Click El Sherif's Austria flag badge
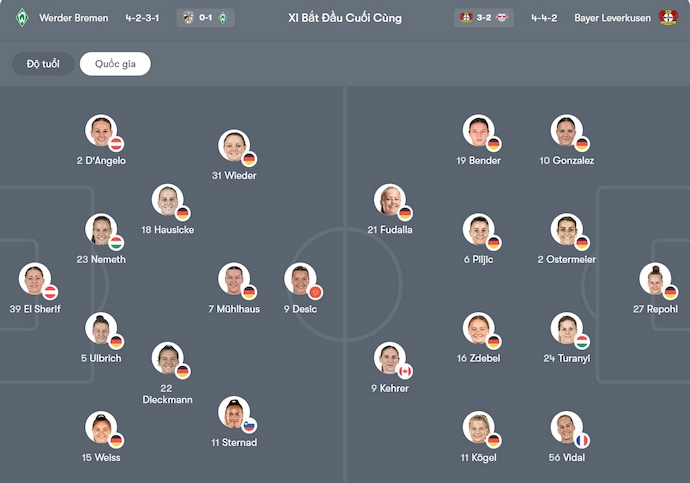 (50, 292)
